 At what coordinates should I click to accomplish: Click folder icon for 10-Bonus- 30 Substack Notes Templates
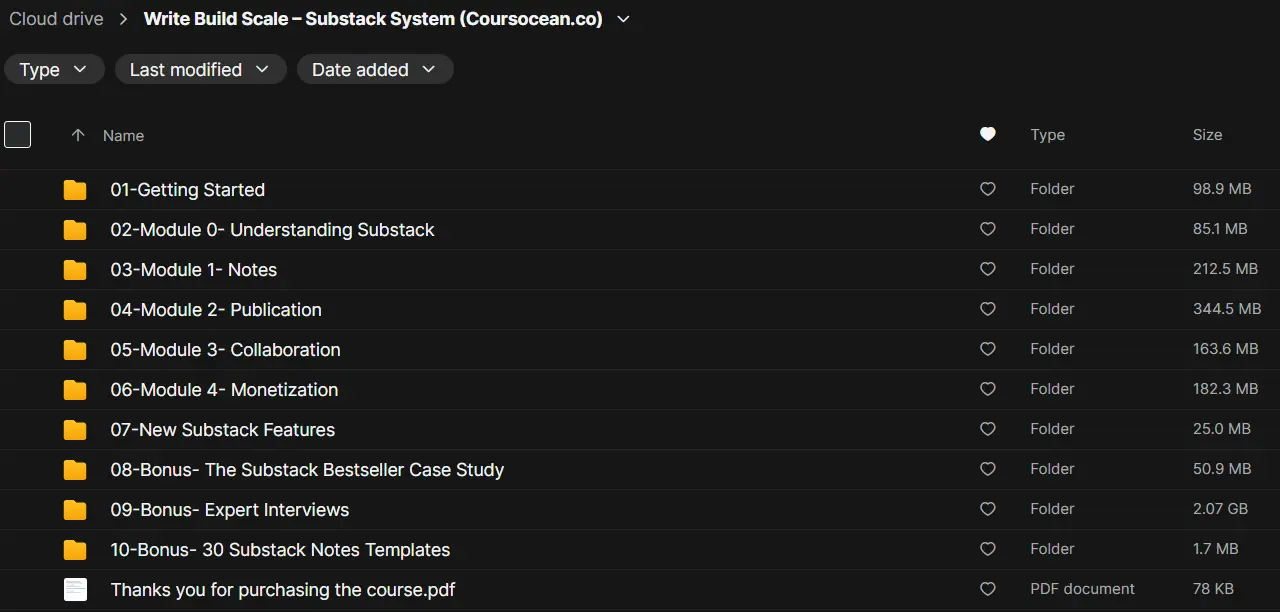tap(75, 550)
